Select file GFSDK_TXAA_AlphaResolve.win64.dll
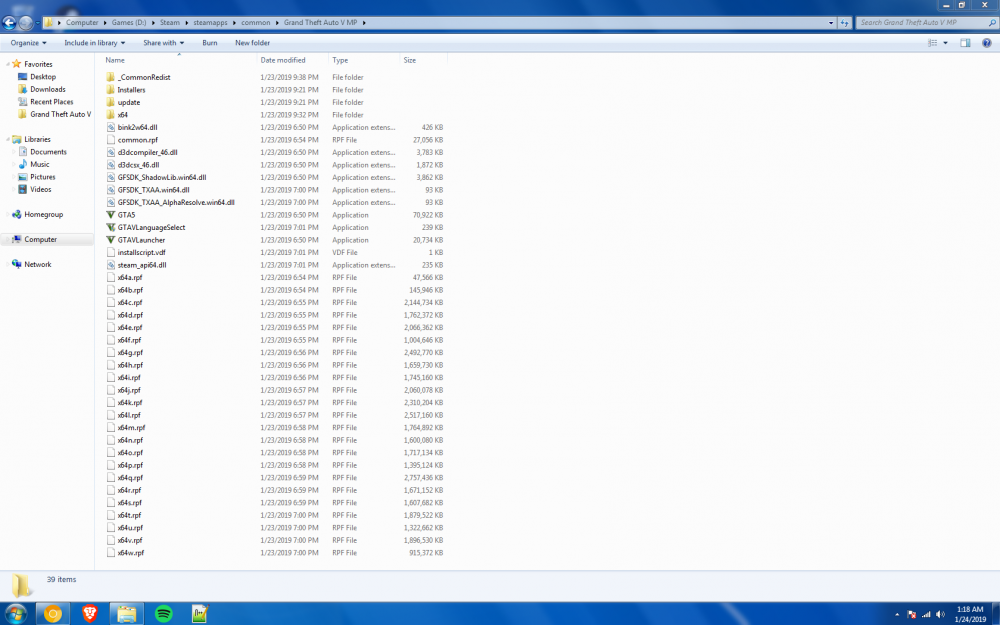 tap(176, 202)
